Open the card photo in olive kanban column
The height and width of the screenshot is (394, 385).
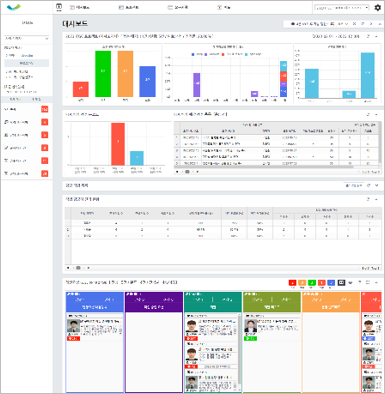[251, 326]
